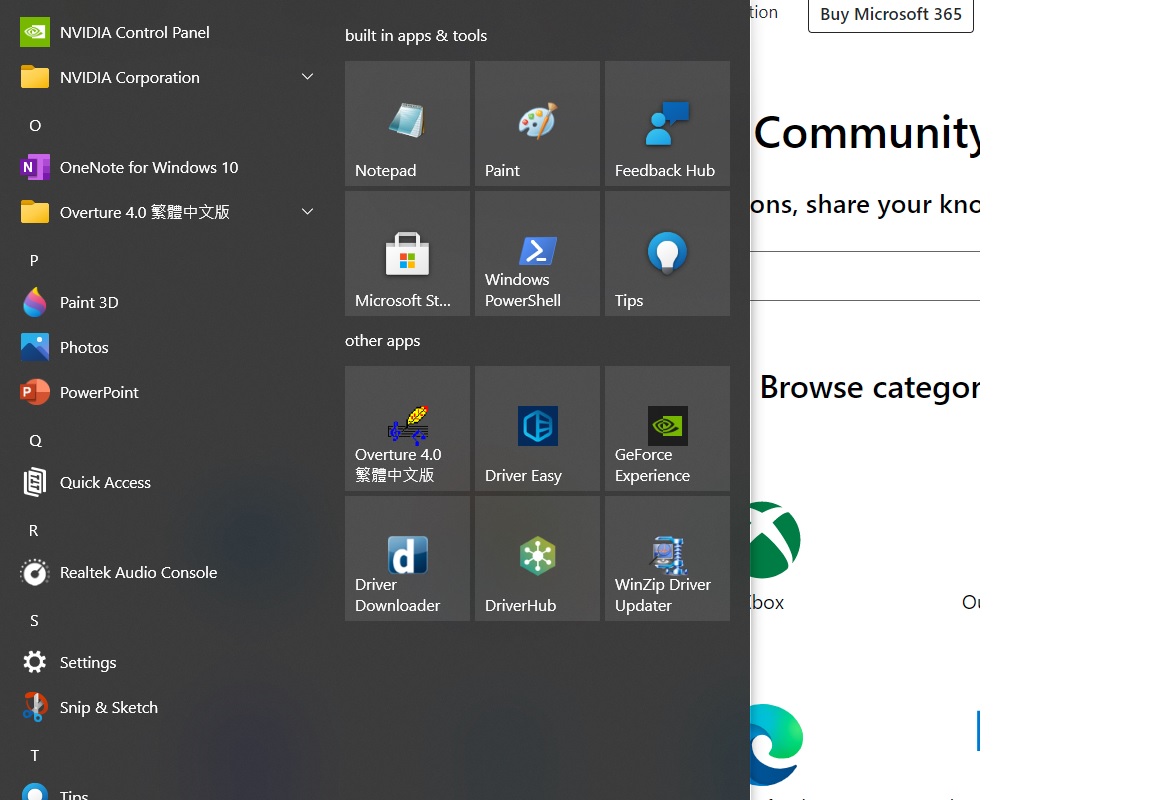Open PowerPoint from the app list
Viewport: 1152px width, 800px height.
point(169,392)
